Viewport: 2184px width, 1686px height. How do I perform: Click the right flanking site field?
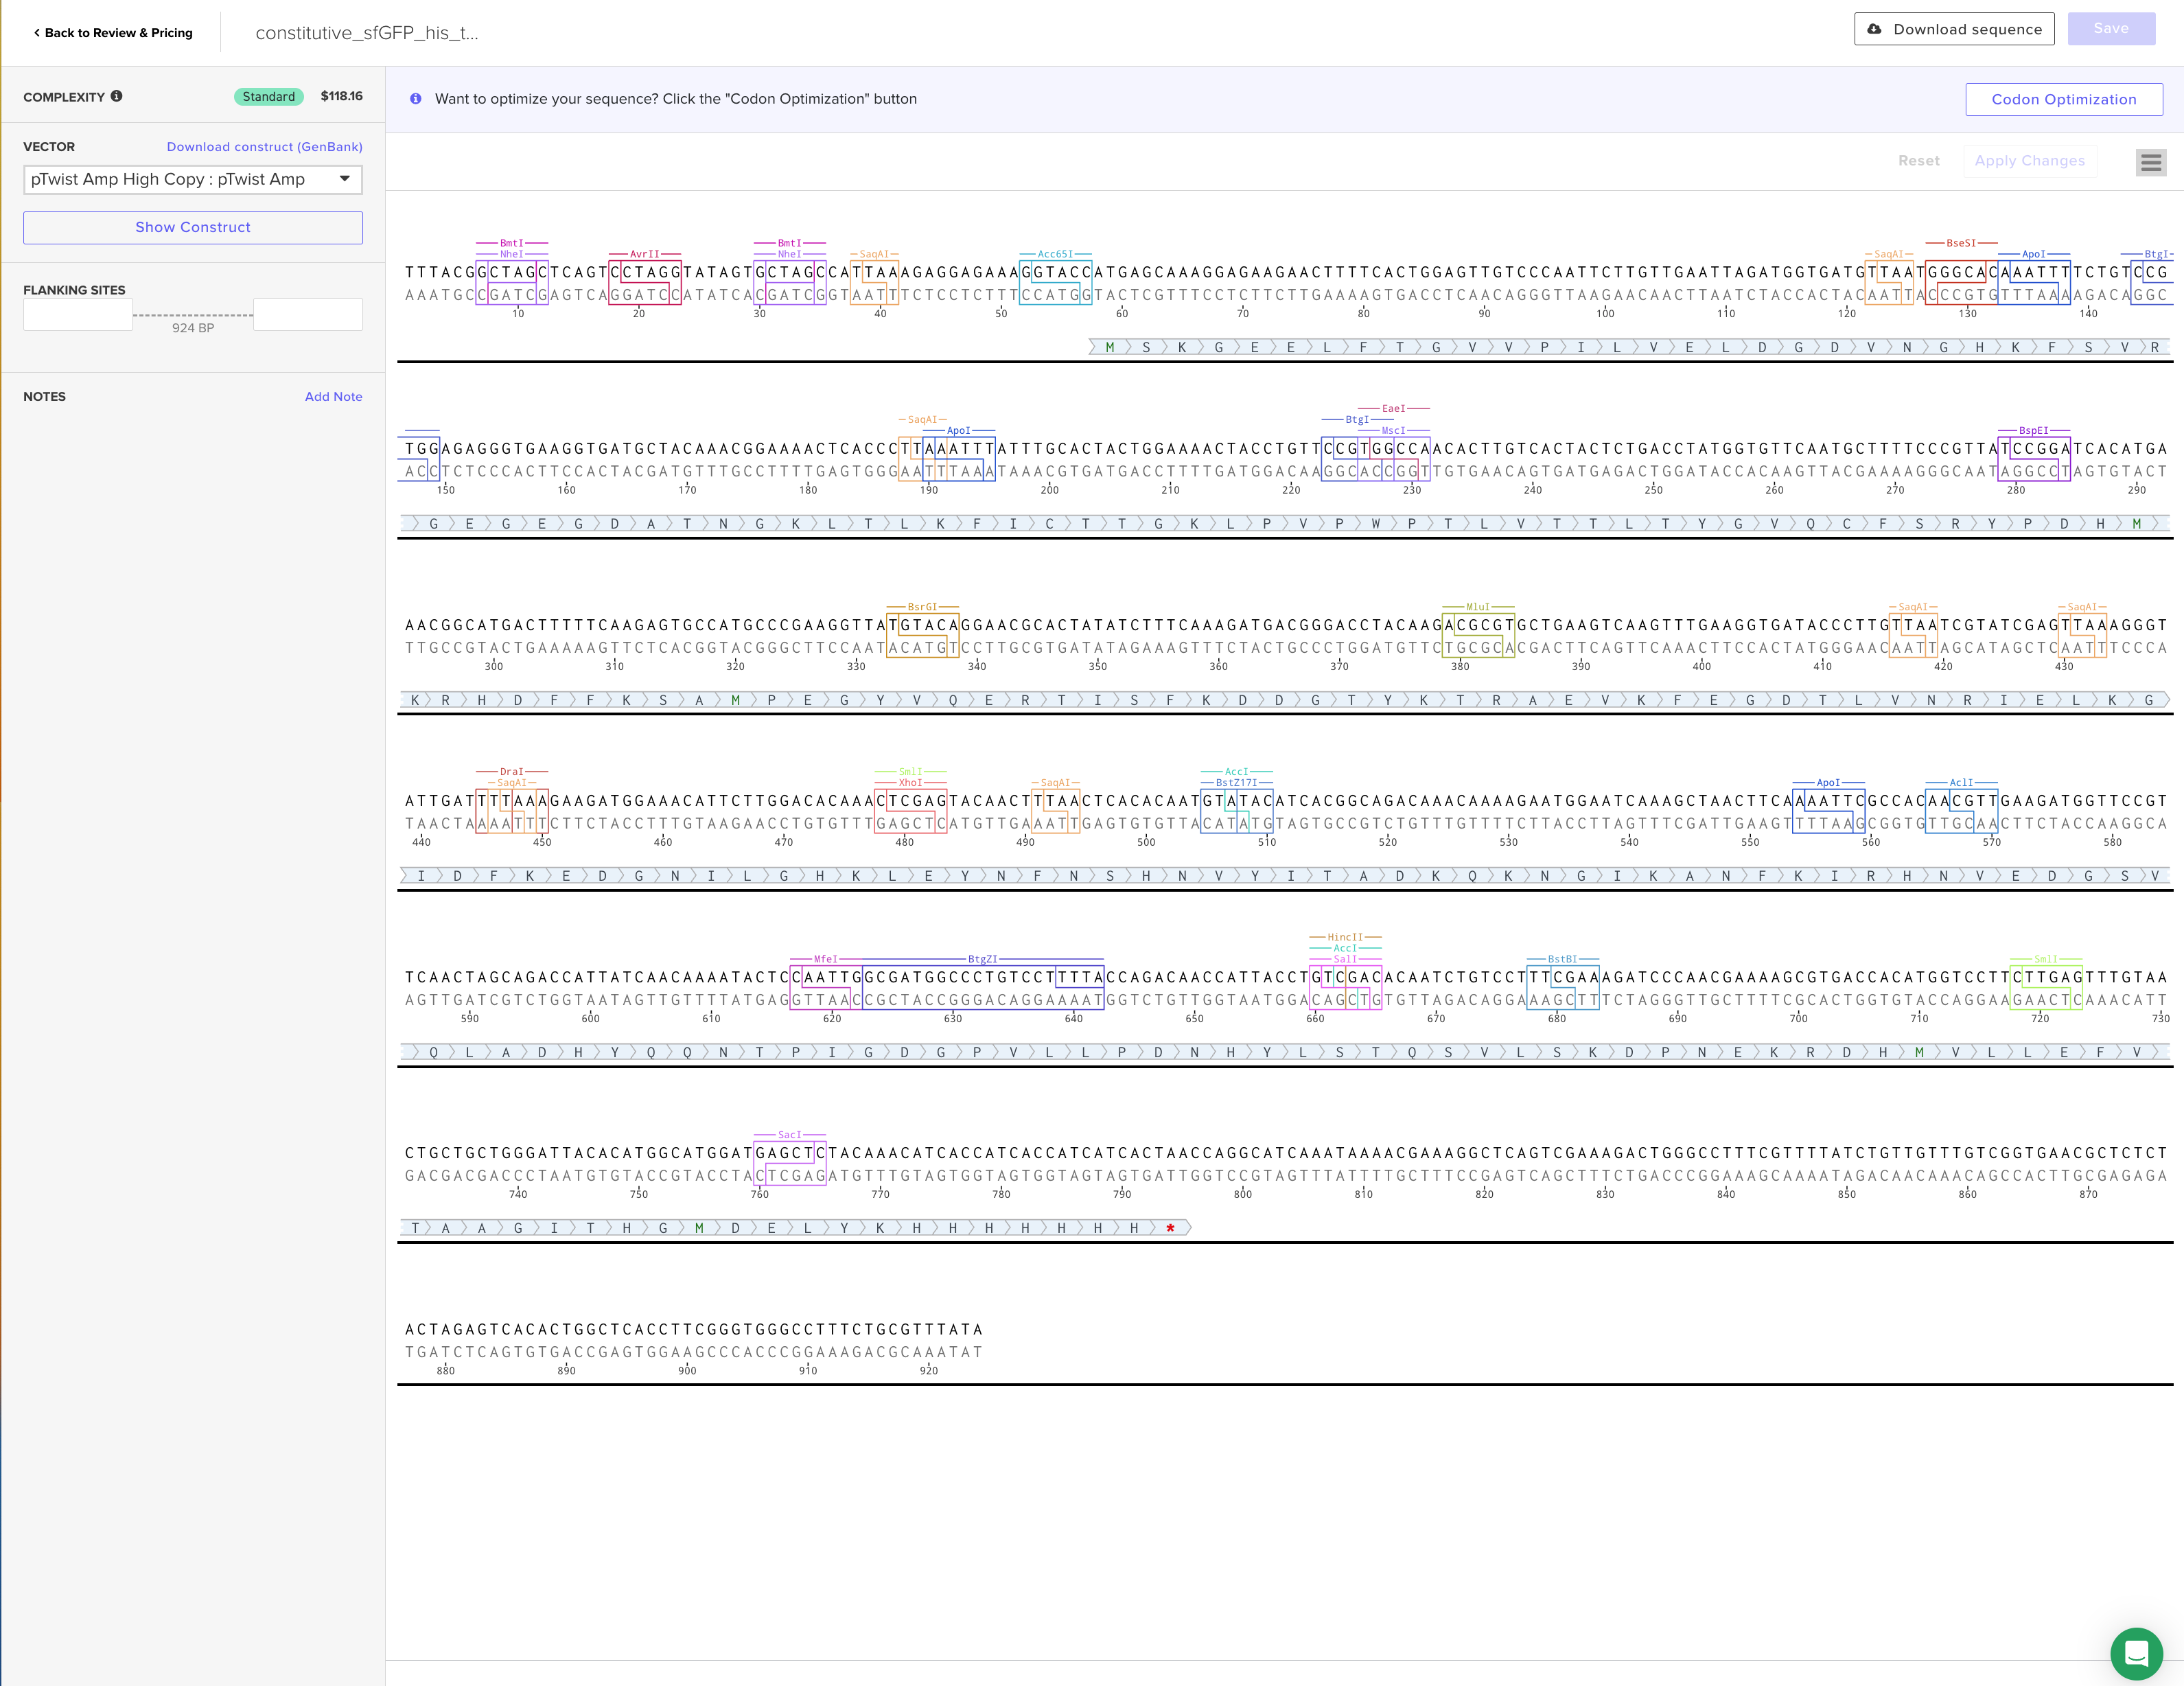pyautogui.click(x=308, y=314)
